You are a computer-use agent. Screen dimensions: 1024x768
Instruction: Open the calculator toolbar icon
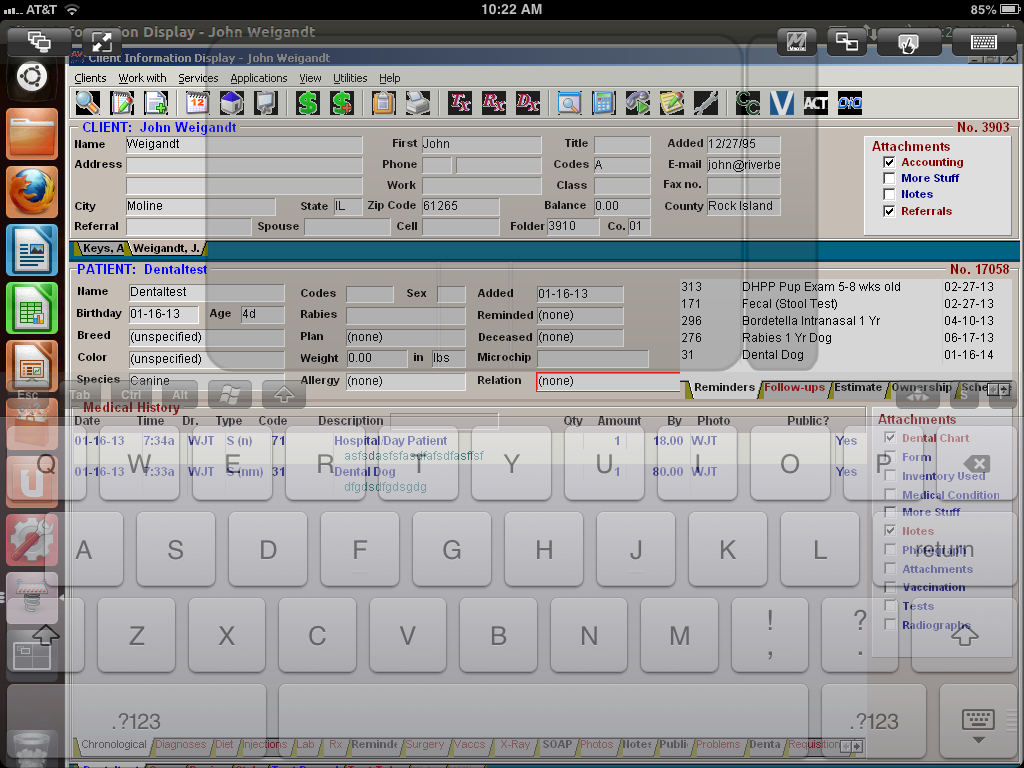tap(601, 103)
